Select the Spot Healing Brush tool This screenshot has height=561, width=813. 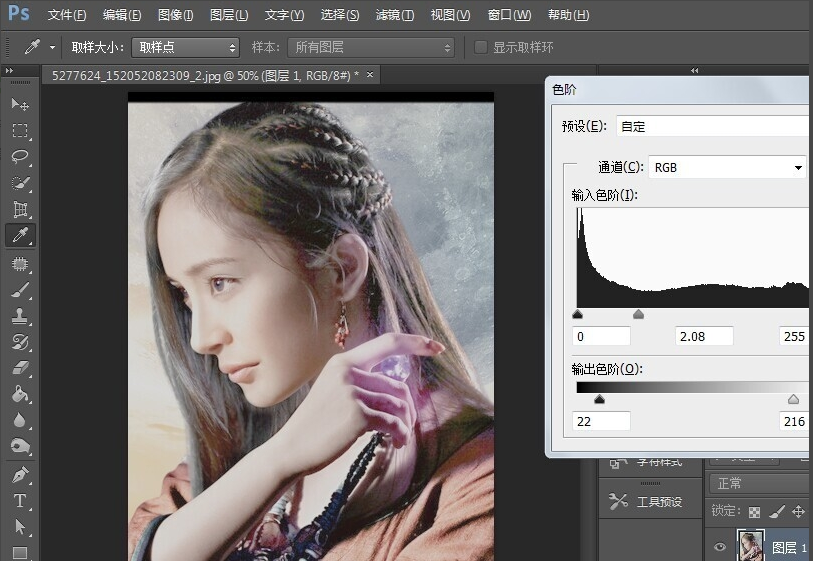coord(20,263)
